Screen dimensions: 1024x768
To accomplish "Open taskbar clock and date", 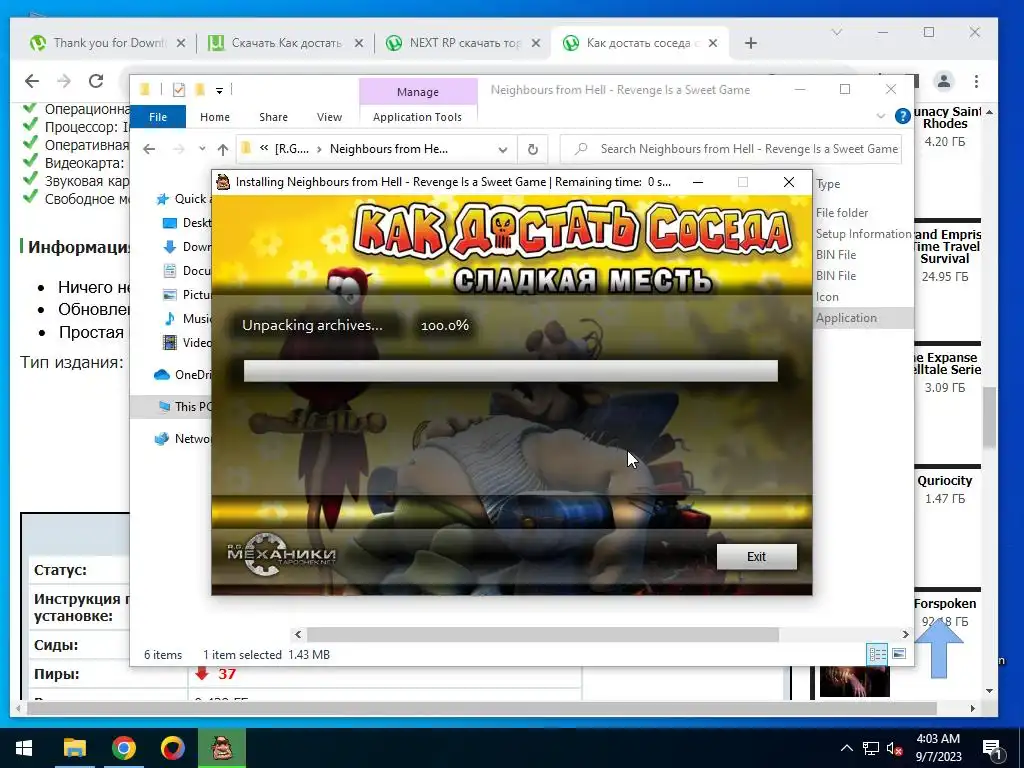I will (938, 748).
